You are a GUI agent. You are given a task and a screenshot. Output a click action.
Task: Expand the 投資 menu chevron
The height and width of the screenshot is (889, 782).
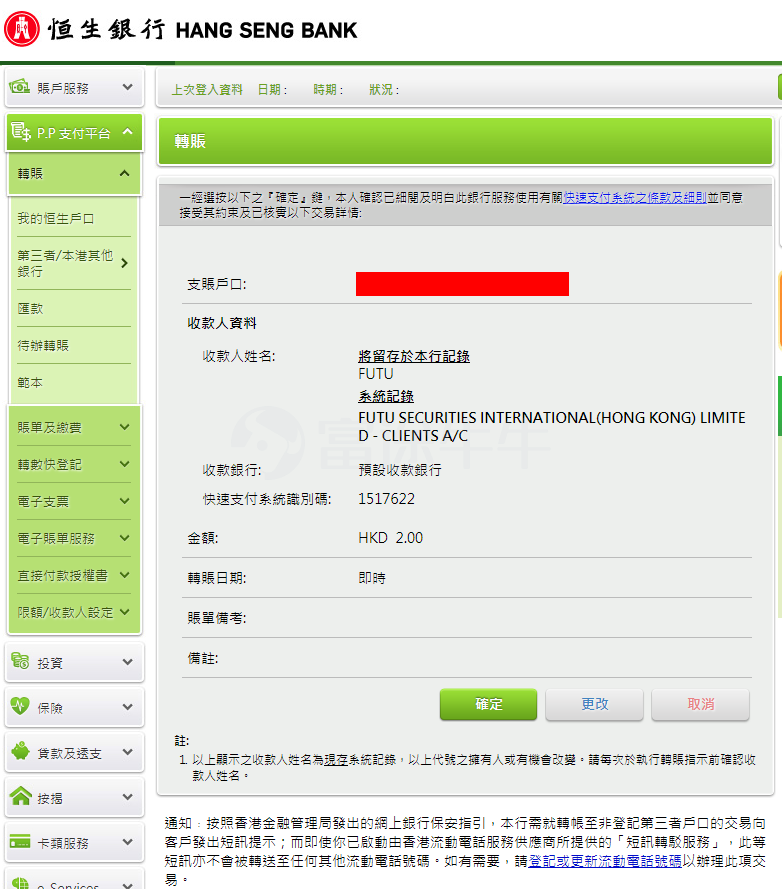[x=128, y=662]
